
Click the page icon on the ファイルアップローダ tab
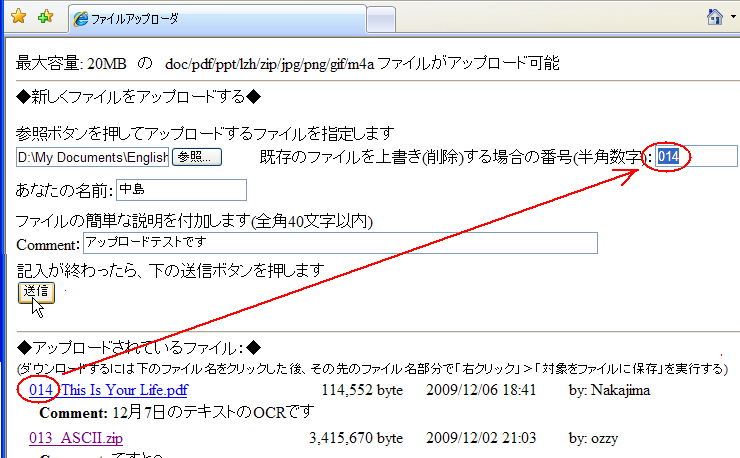(x=79, y=18)
